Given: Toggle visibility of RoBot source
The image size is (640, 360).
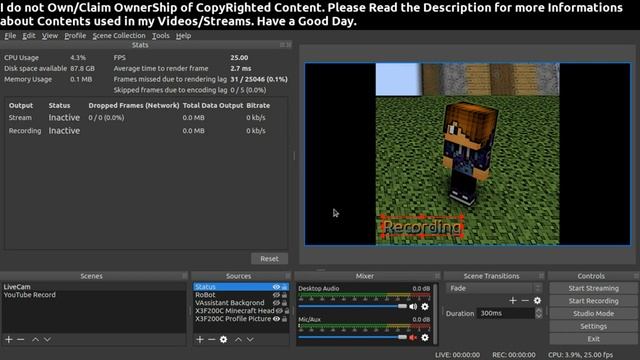Looking at the screenshot, I should click(x=276, y=295).
